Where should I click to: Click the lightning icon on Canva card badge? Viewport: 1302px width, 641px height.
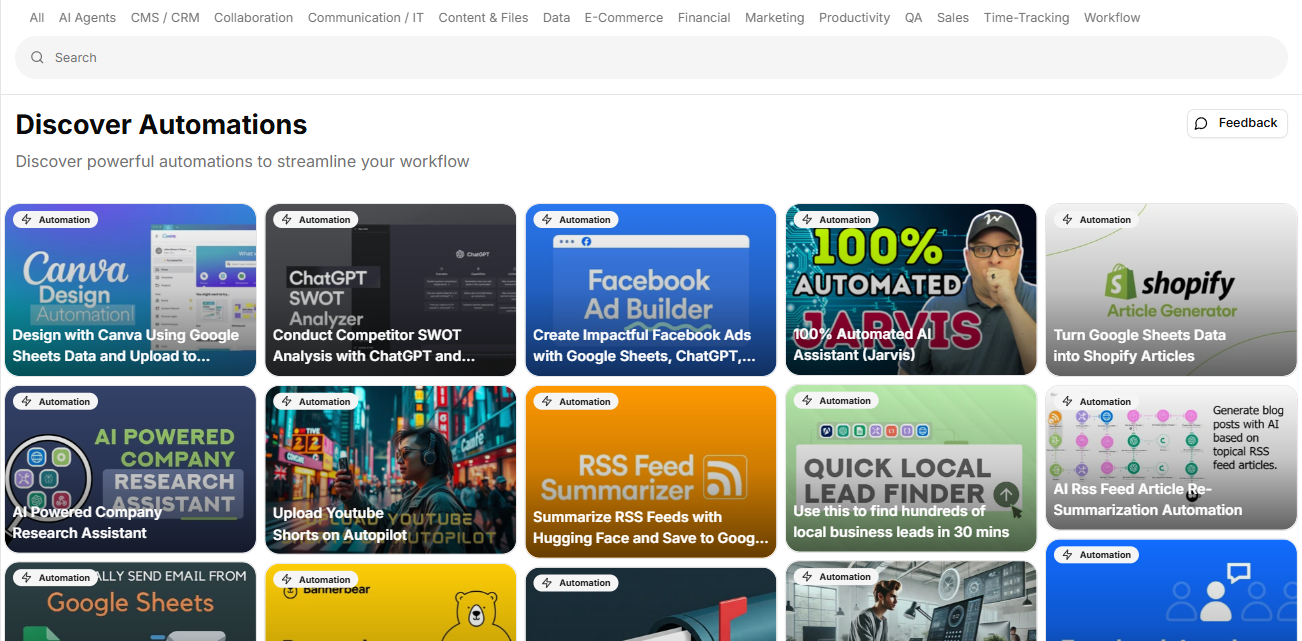[x=27, y=220]
